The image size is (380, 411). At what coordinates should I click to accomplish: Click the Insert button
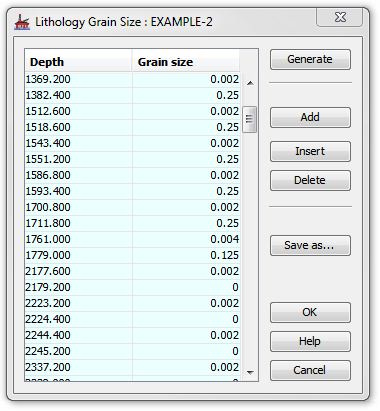[x=310, y=151]
